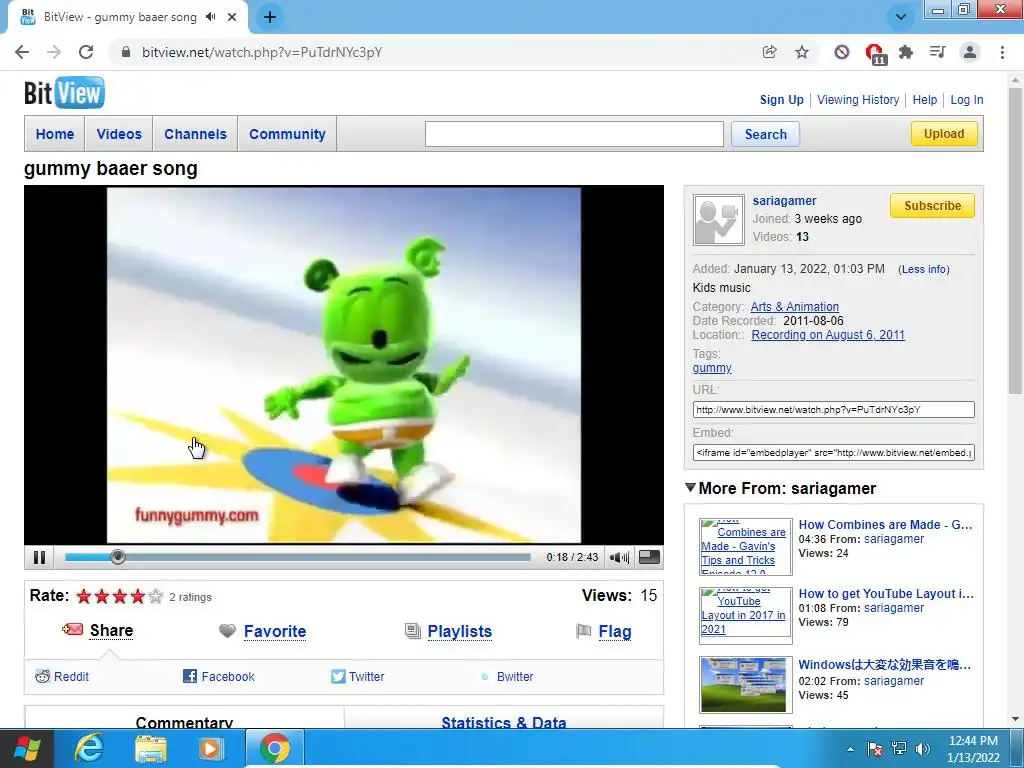The width and height of the screenshot is (1024, 768).
Task: Open the tab search dropdown arrow
Action: pos(901,17)
